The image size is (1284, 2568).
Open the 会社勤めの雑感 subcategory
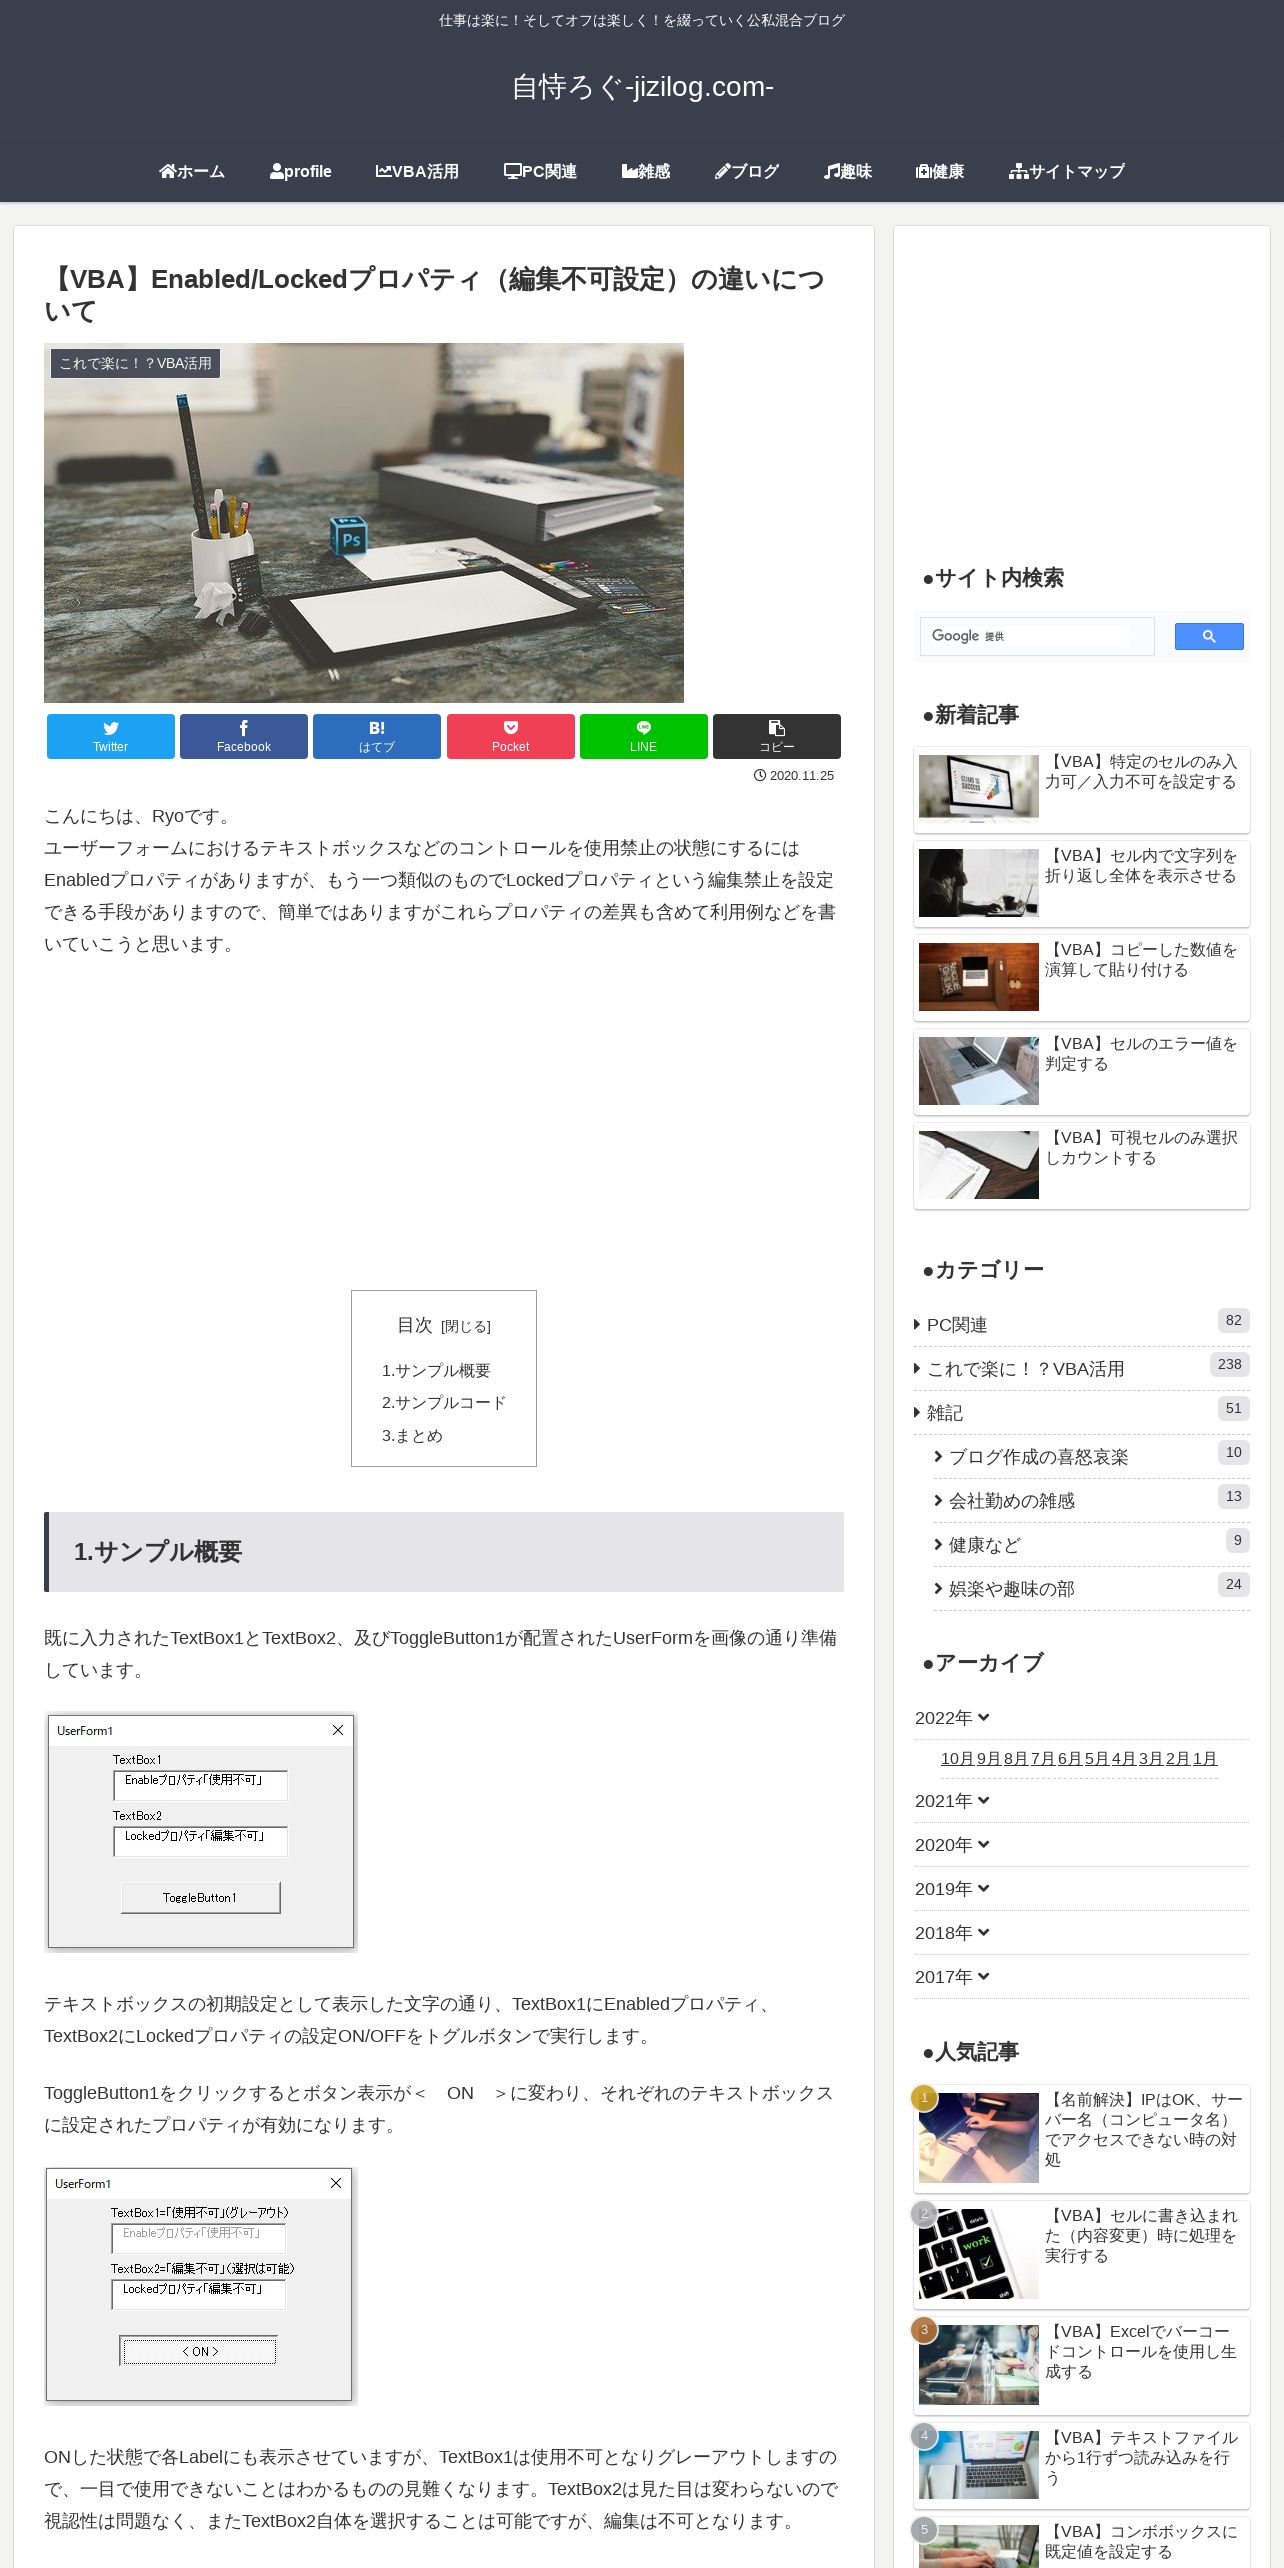click(1092, 1501)
